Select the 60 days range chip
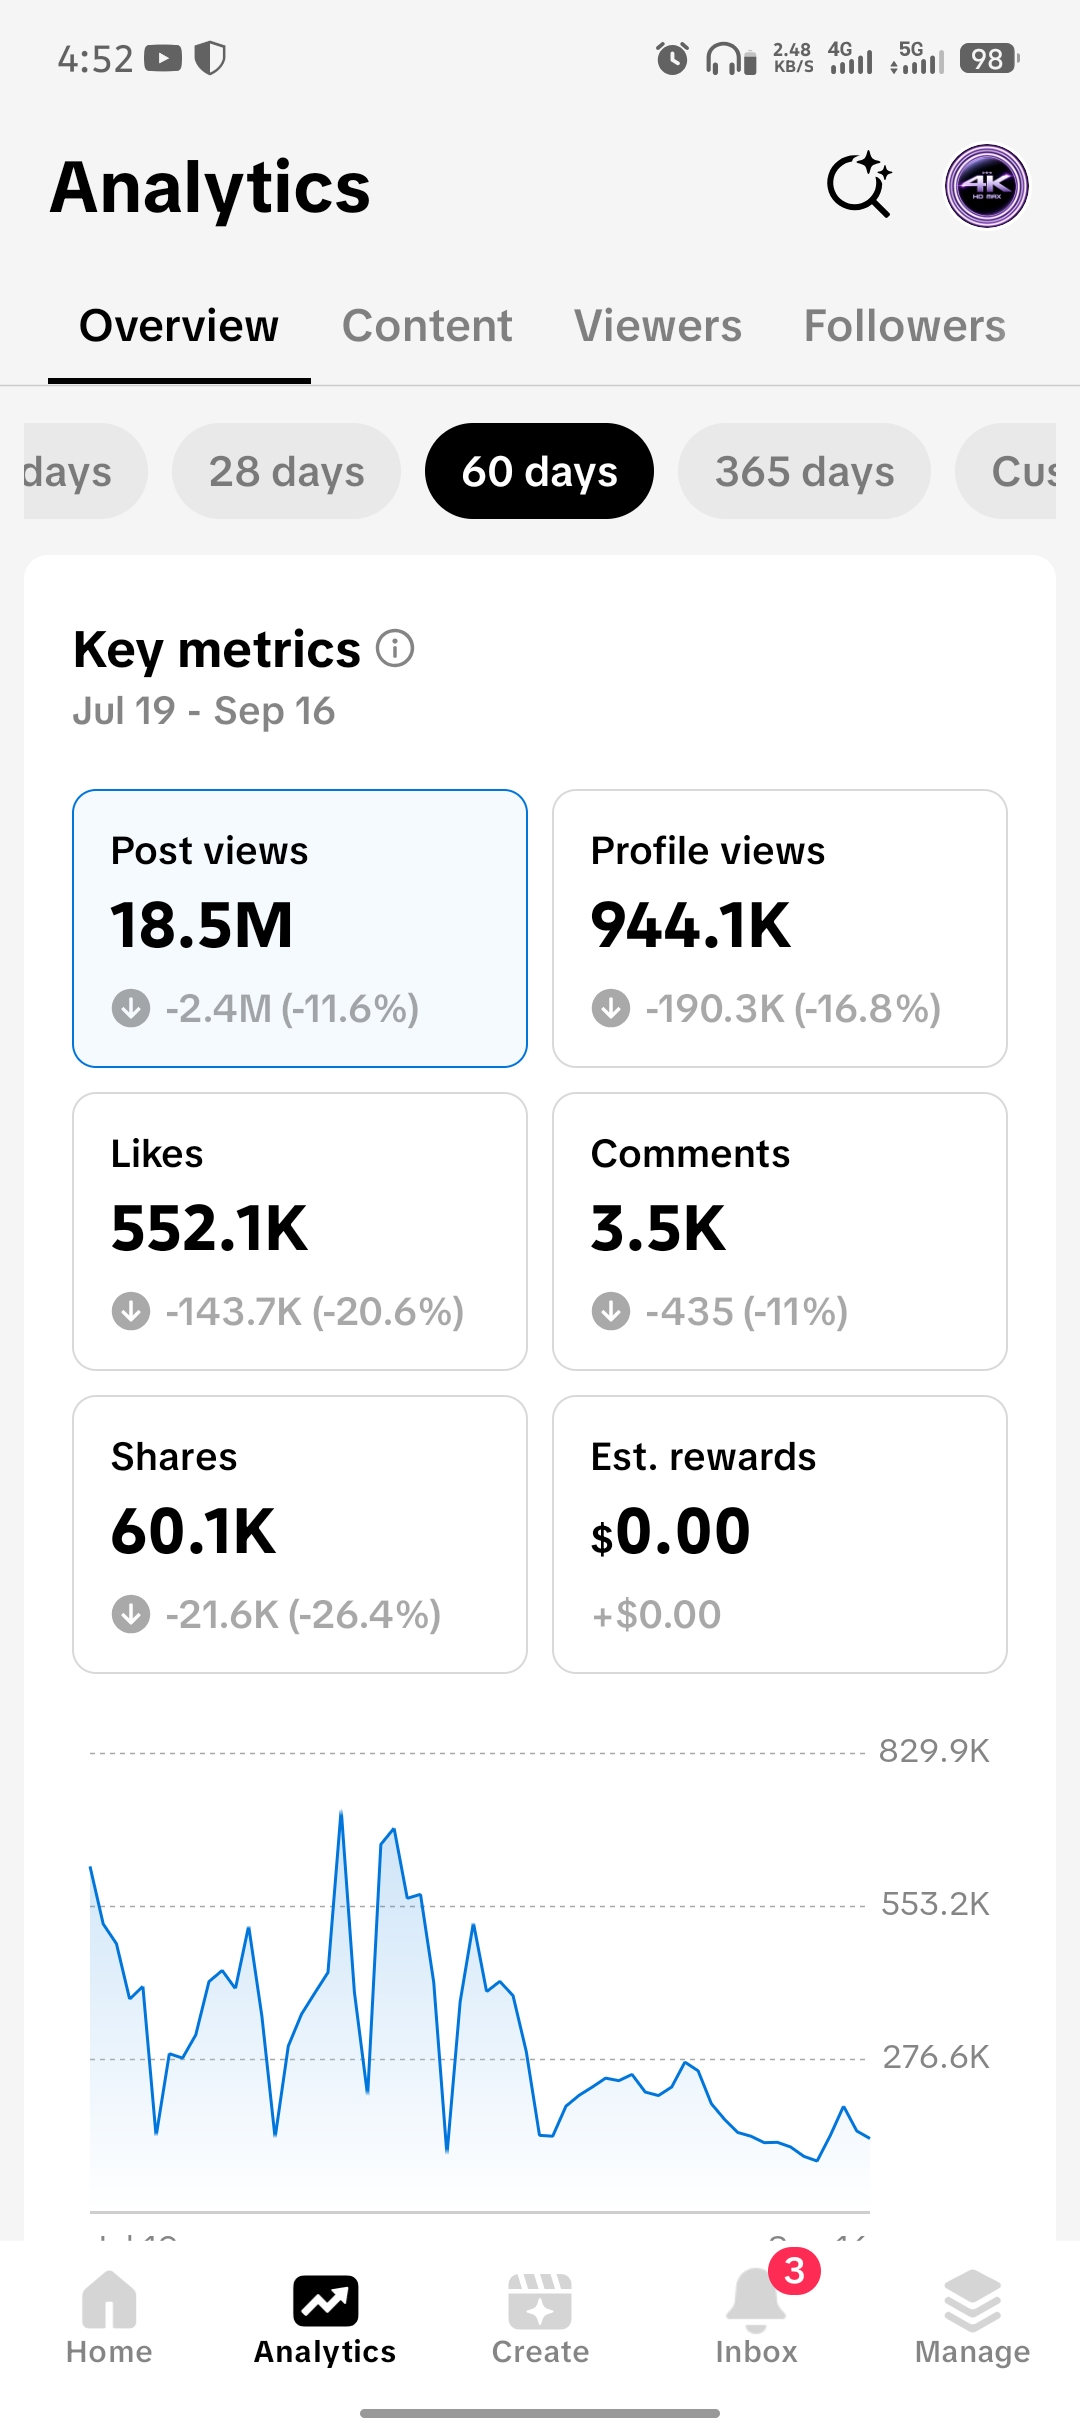Screen dimensions: 1080x2436 click(x=540, y=471)
